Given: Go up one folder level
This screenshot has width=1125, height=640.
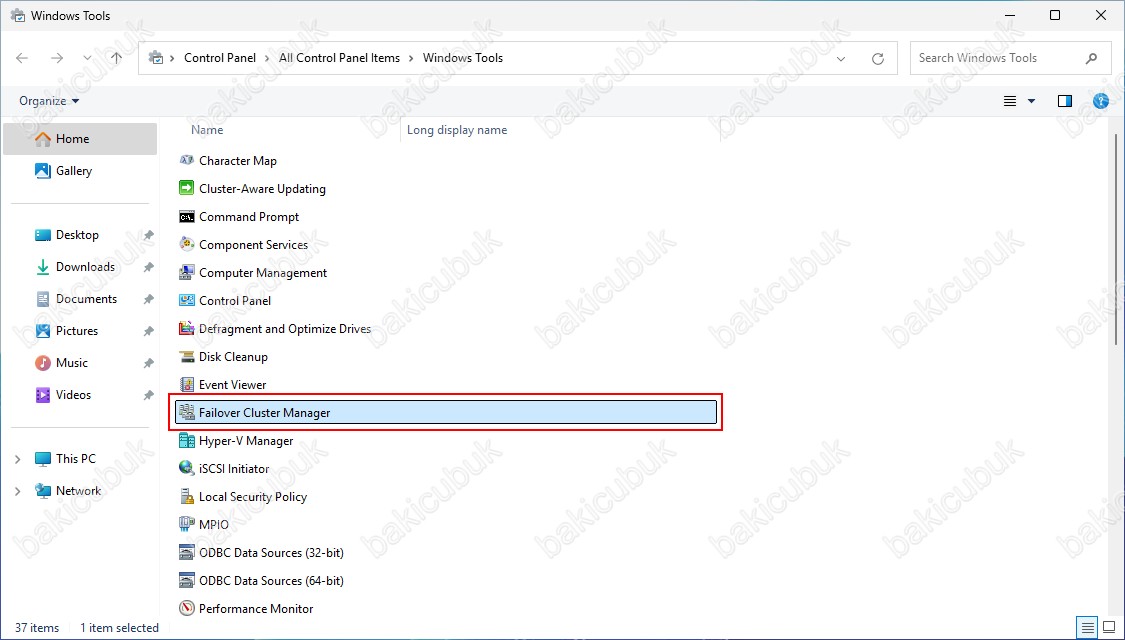Looking at the screenshot, I should 116,58.
